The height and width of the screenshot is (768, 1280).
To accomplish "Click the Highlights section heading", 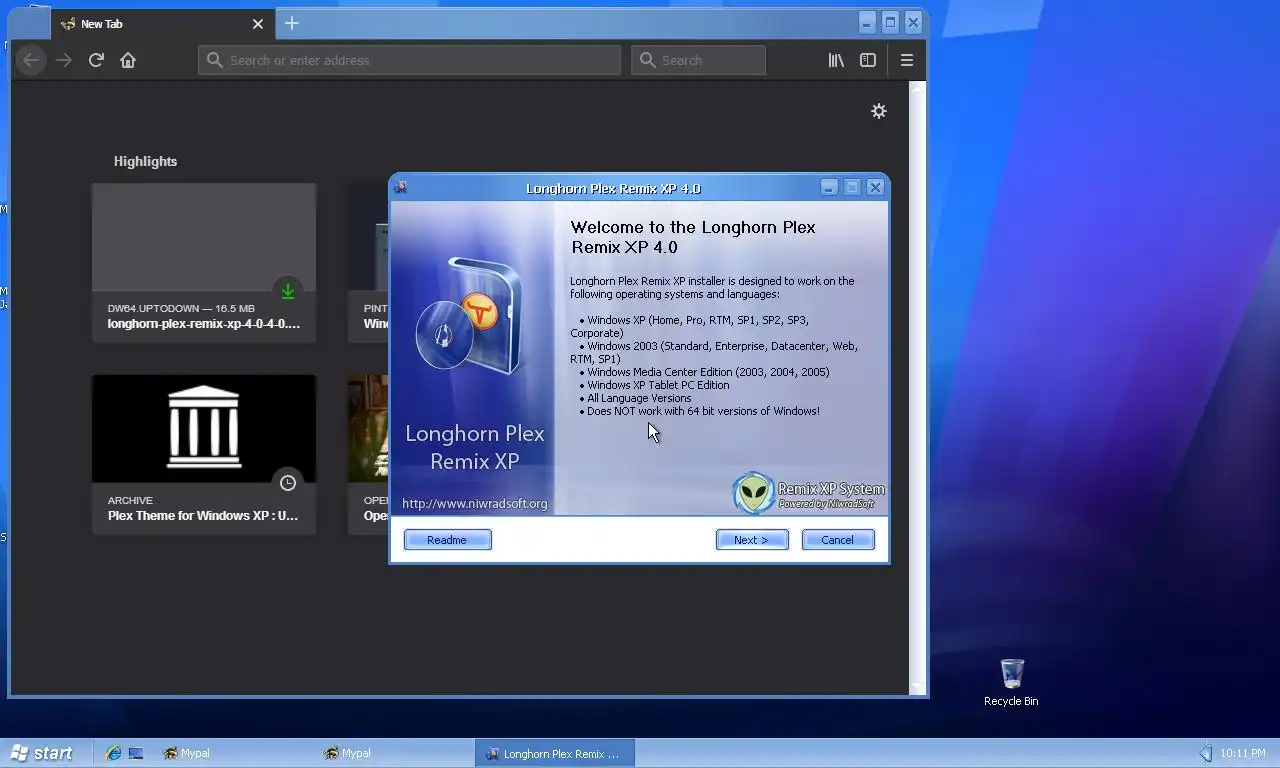I will 145,161.
